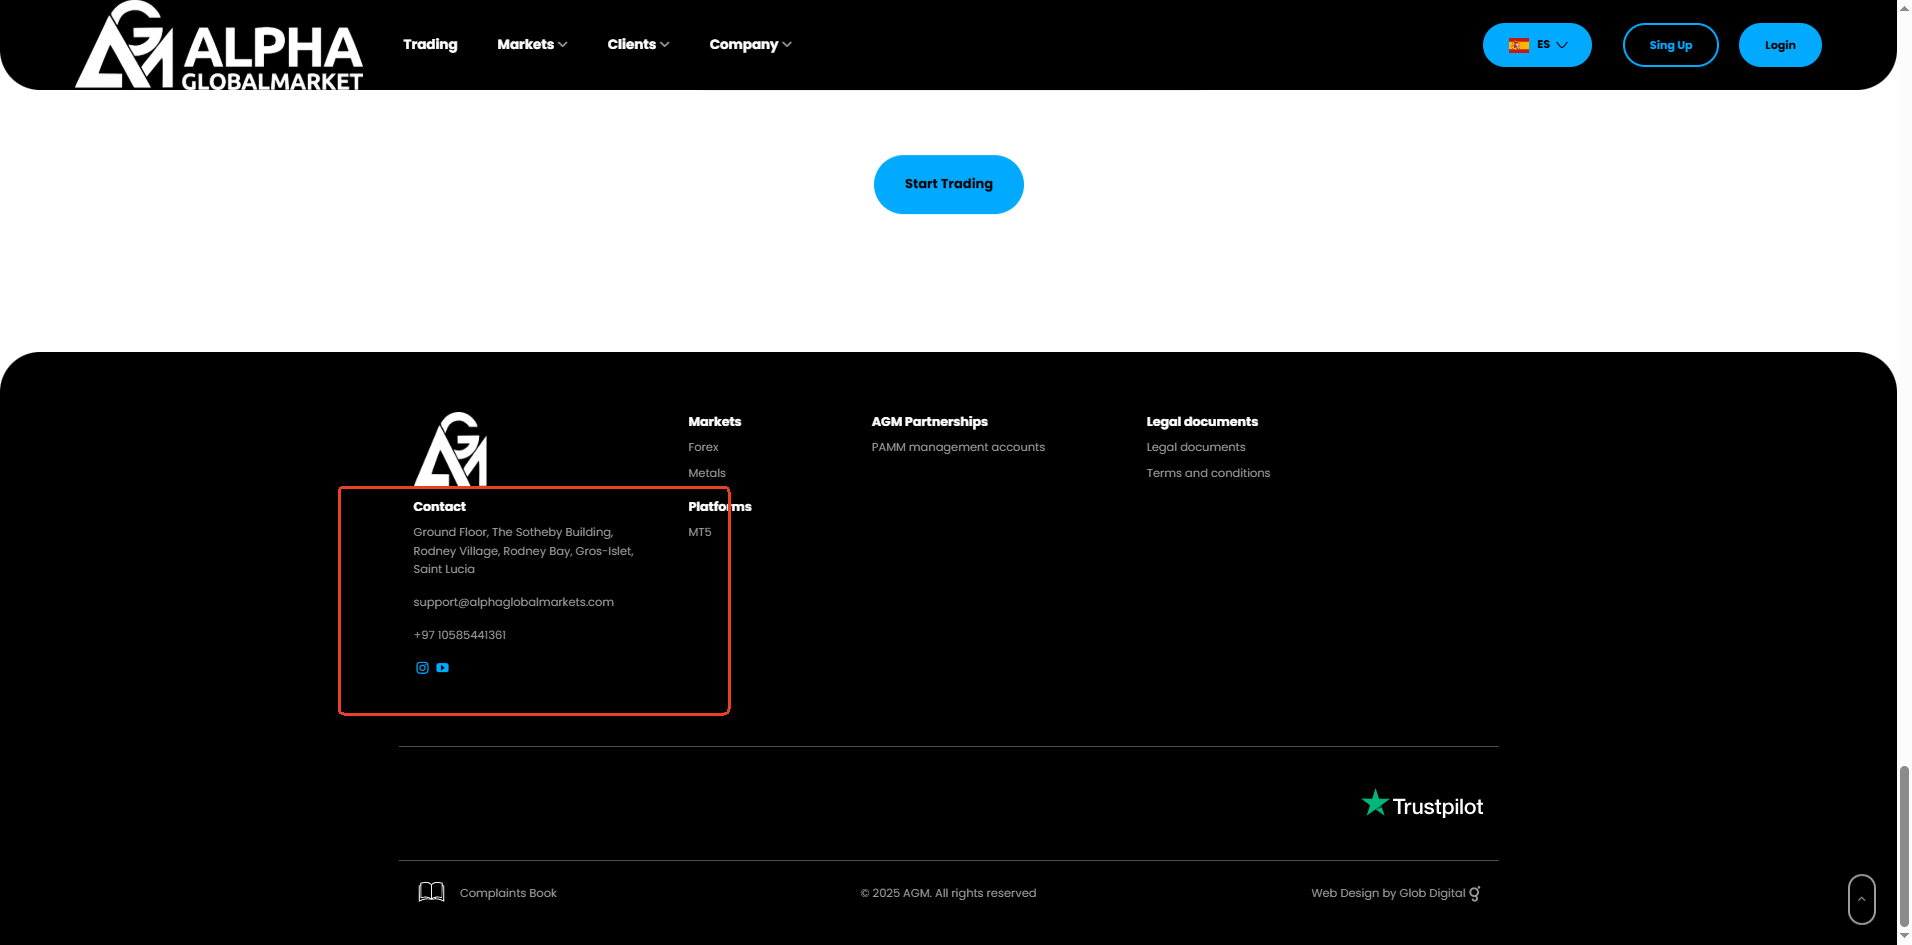
Task: Click the page vertical scrollbar thumb
Action: (x=1904, y=846)
